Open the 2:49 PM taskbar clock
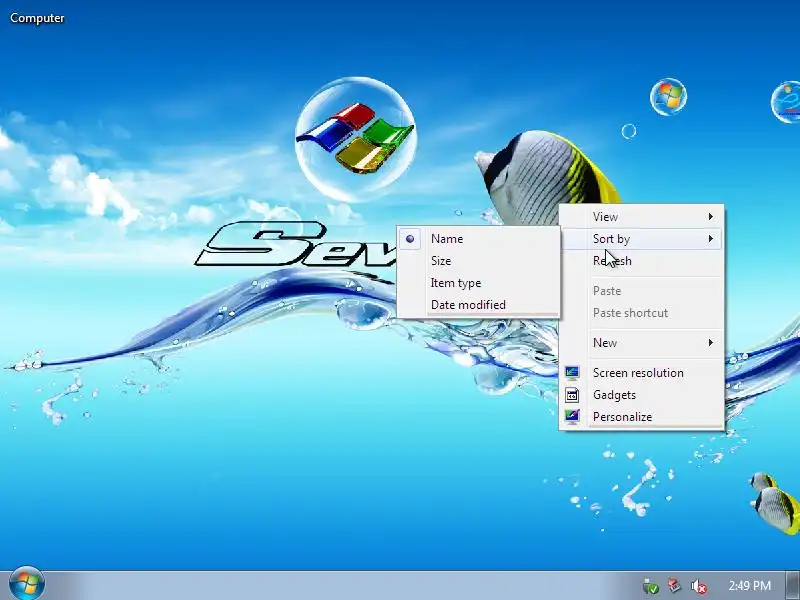800x600 pixels. tap(749, 585)
